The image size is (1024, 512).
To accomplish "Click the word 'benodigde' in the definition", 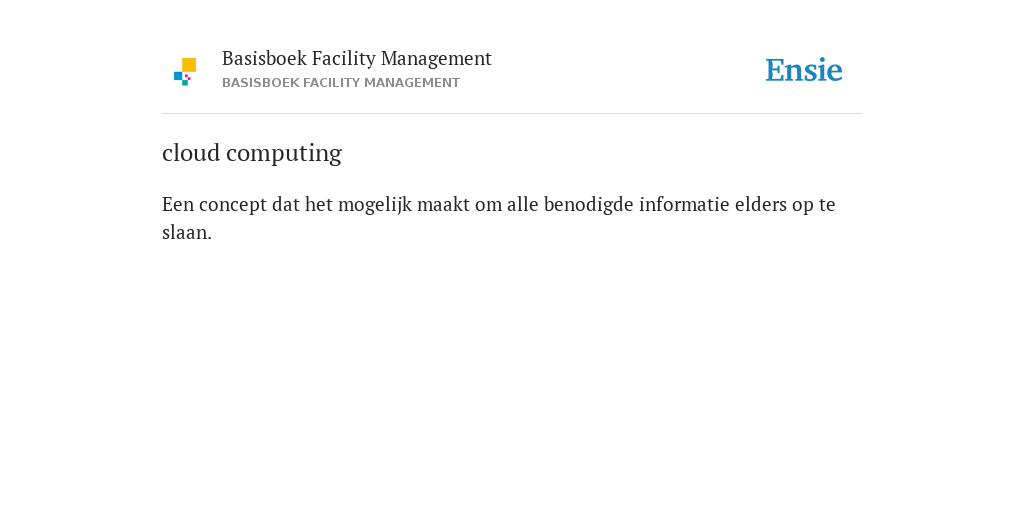I will coord(588,205).
